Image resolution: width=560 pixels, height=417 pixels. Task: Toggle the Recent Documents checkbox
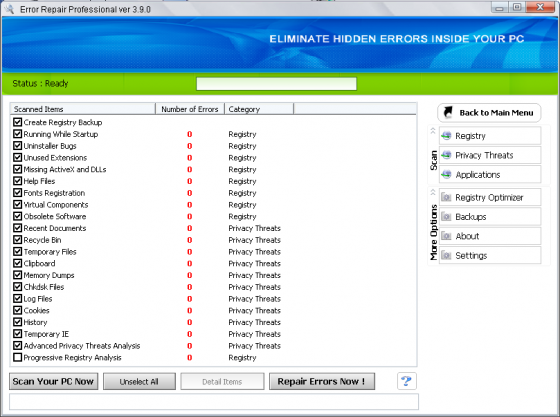[x=17, y=228]
